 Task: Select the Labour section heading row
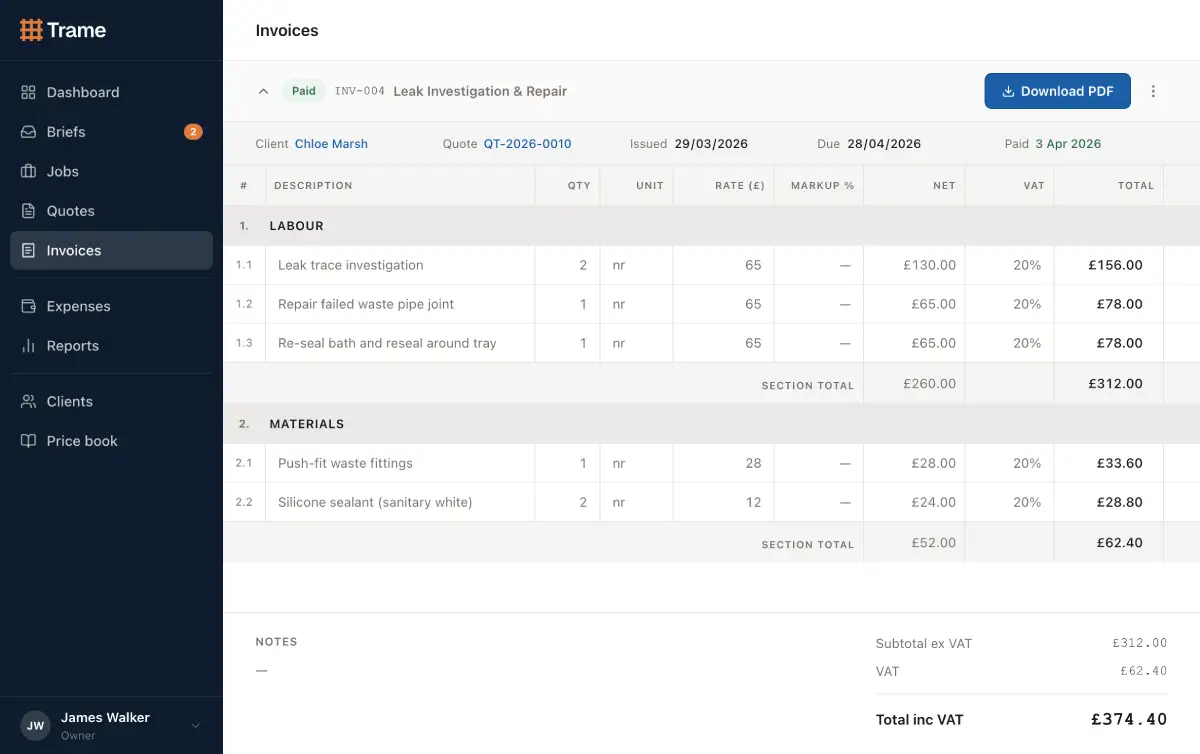(x=711, y=226)
